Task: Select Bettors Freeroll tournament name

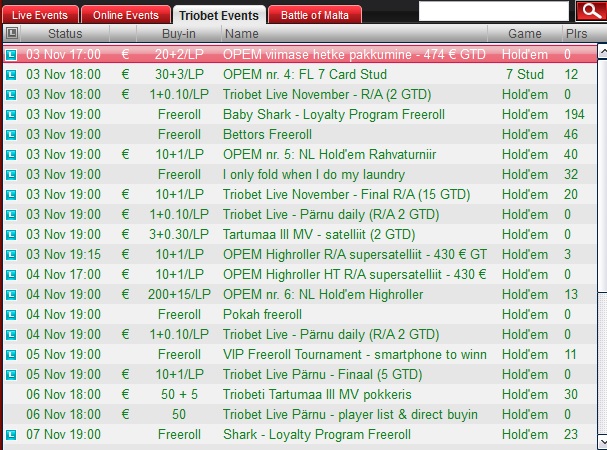Action: click(x=267, y=134)
